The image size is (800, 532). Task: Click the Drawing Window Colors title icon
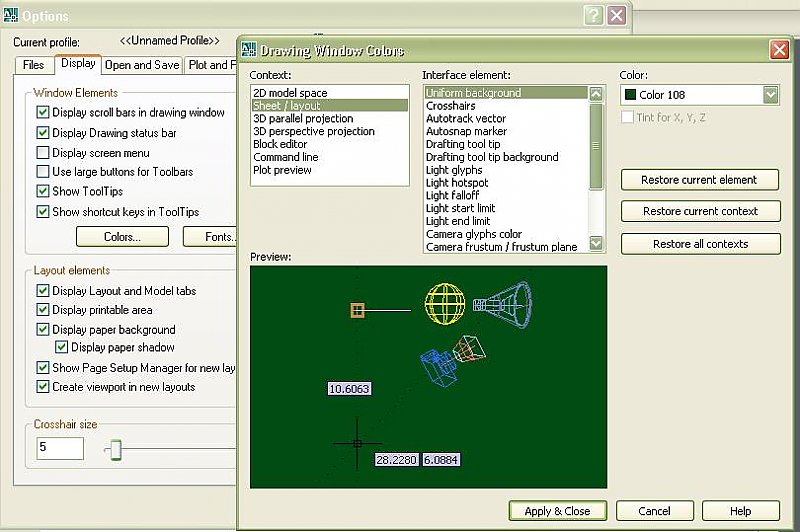click(249, 49)
